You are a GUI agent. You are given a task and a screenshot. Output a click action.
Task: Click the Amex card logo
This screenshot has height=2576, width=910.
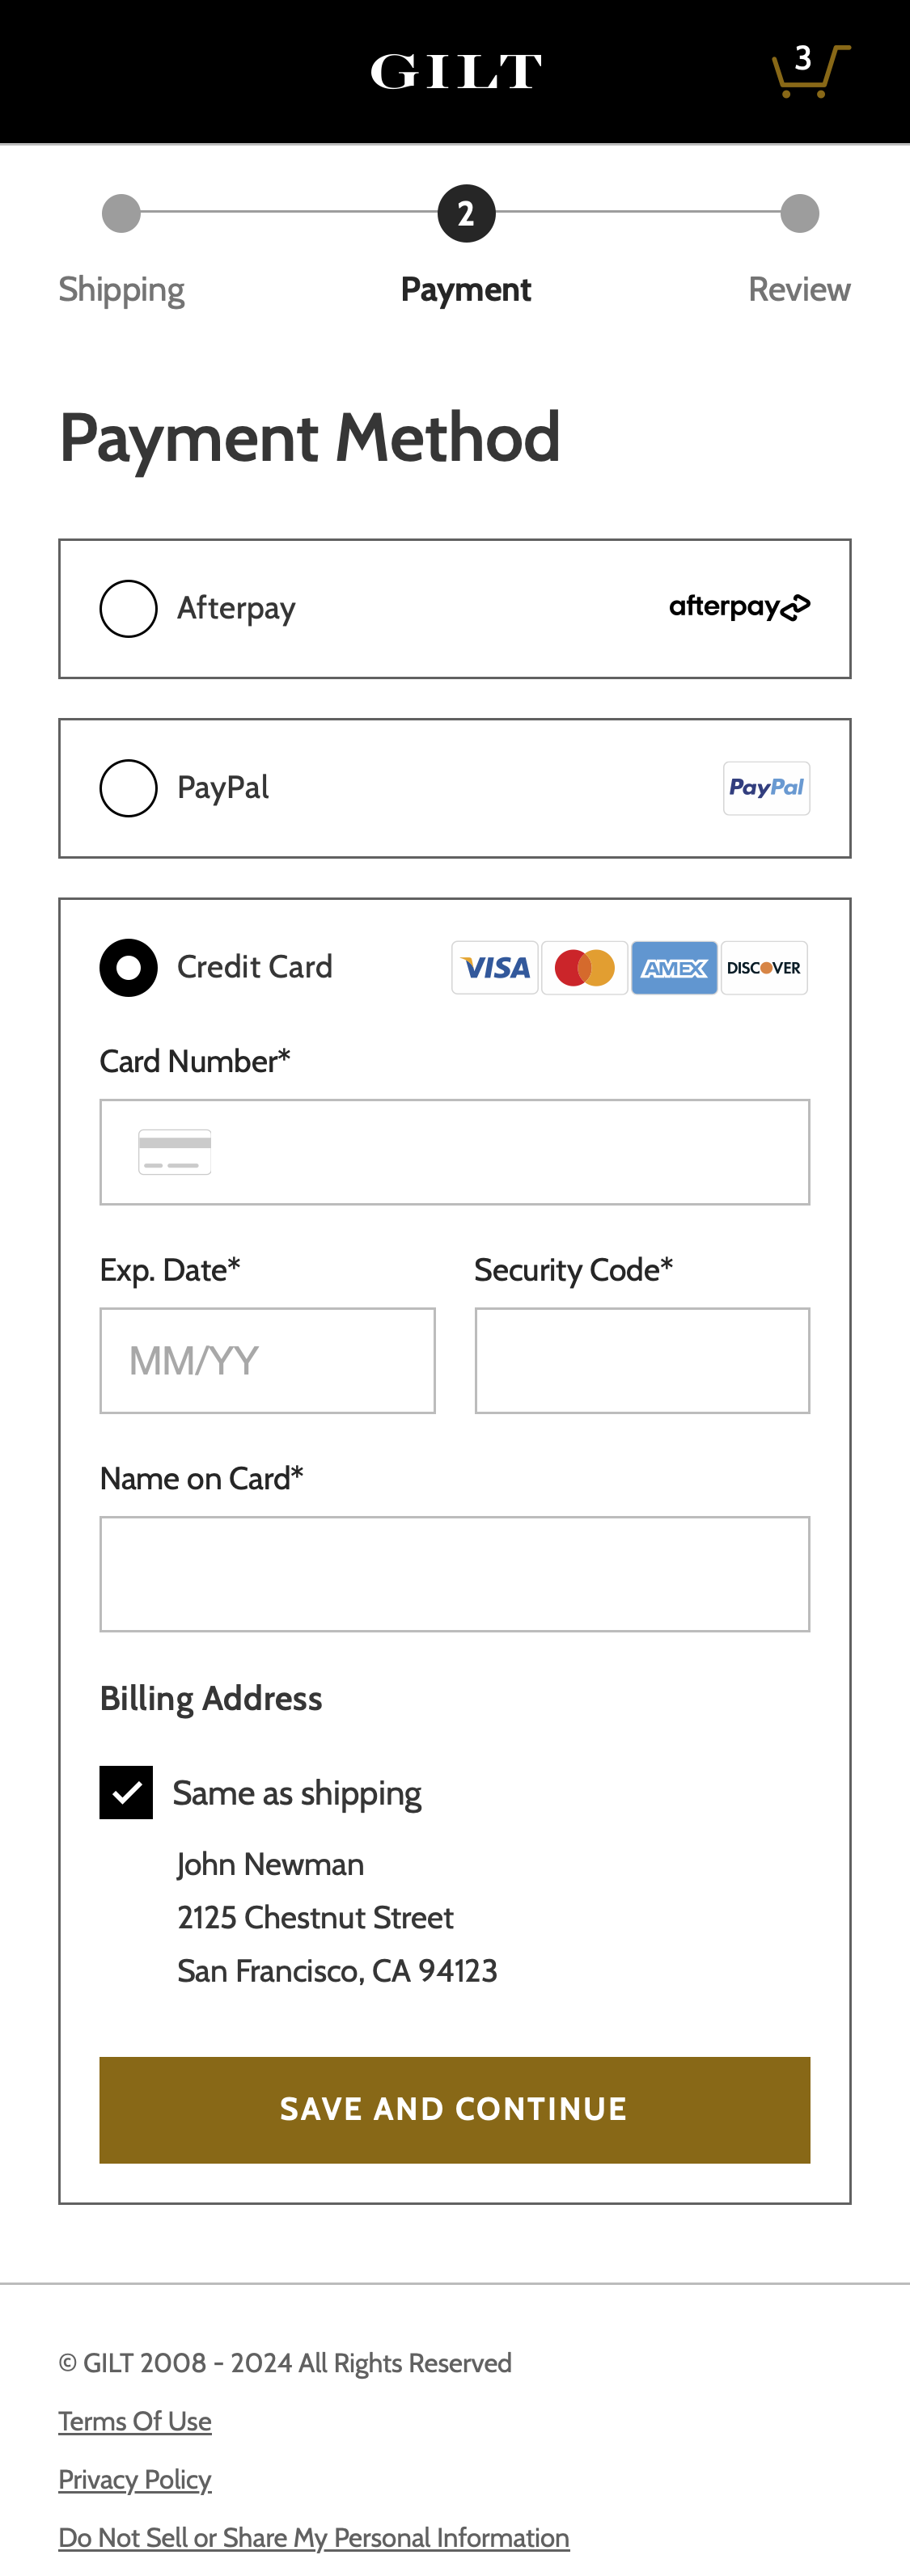(x=674, y=967)
